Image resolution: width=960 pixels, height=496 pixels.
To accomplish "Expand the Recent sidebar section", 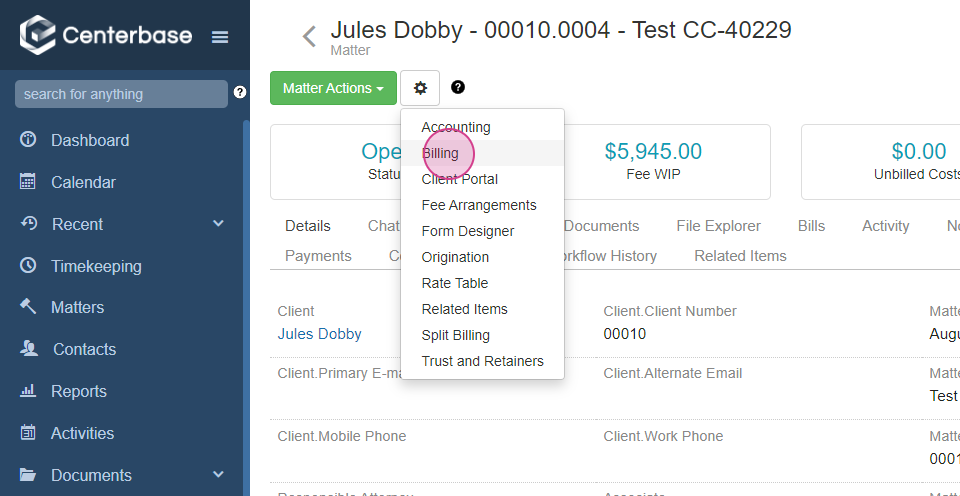I will coord(219,224).
